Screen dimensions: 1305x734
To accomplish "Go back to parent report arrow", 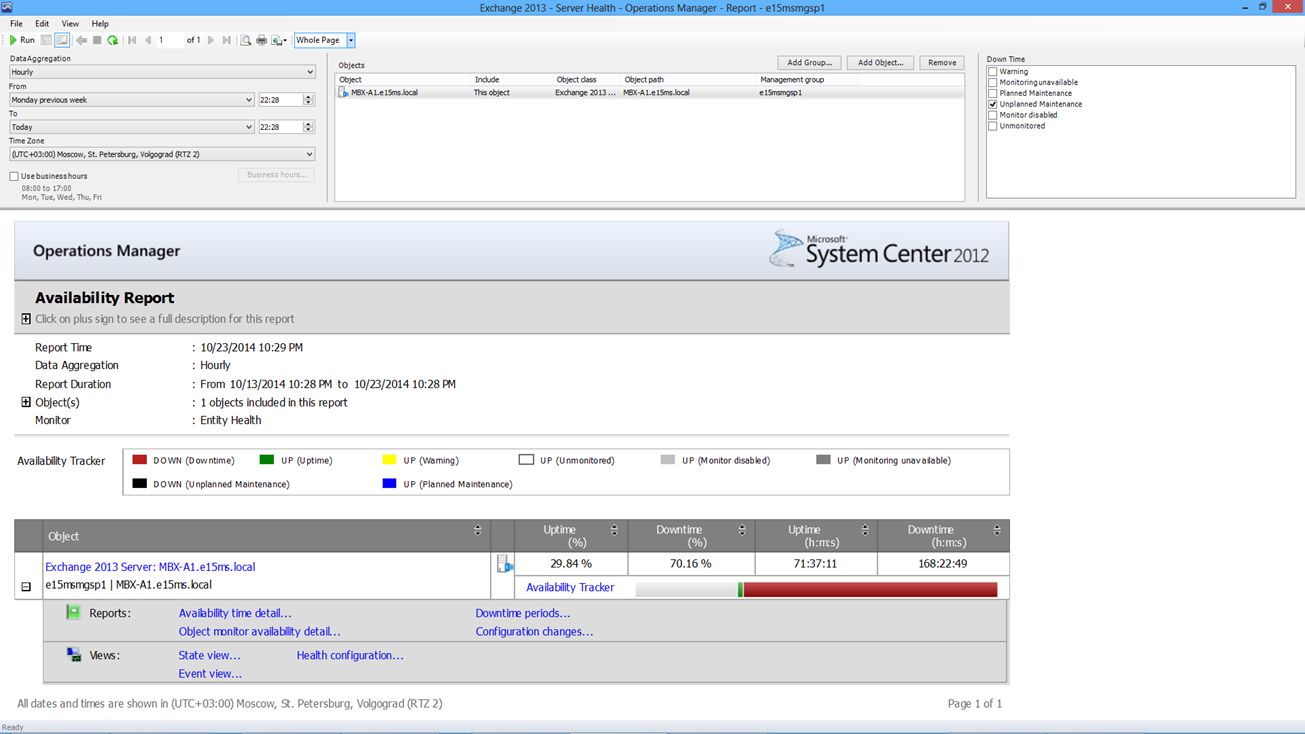I will 82,40.
